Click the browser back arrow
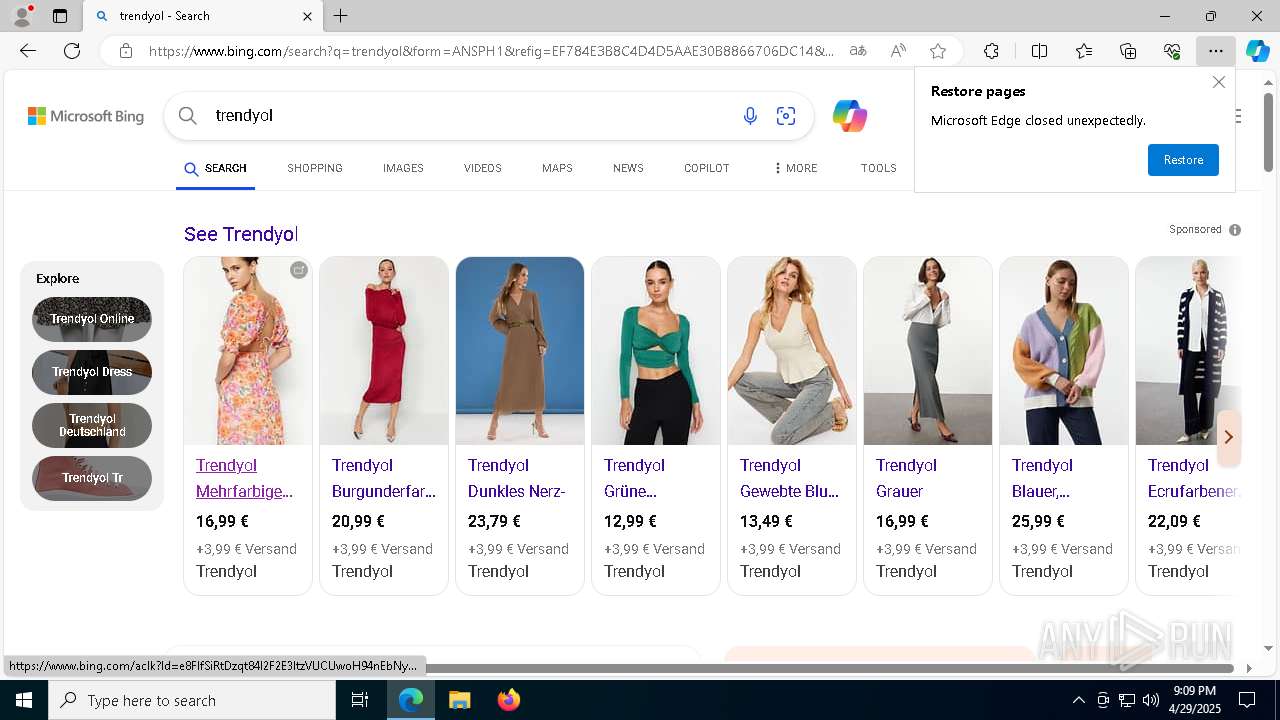Screen dimensions: 1280x720 pyautogui.click(x=28, y=51)
